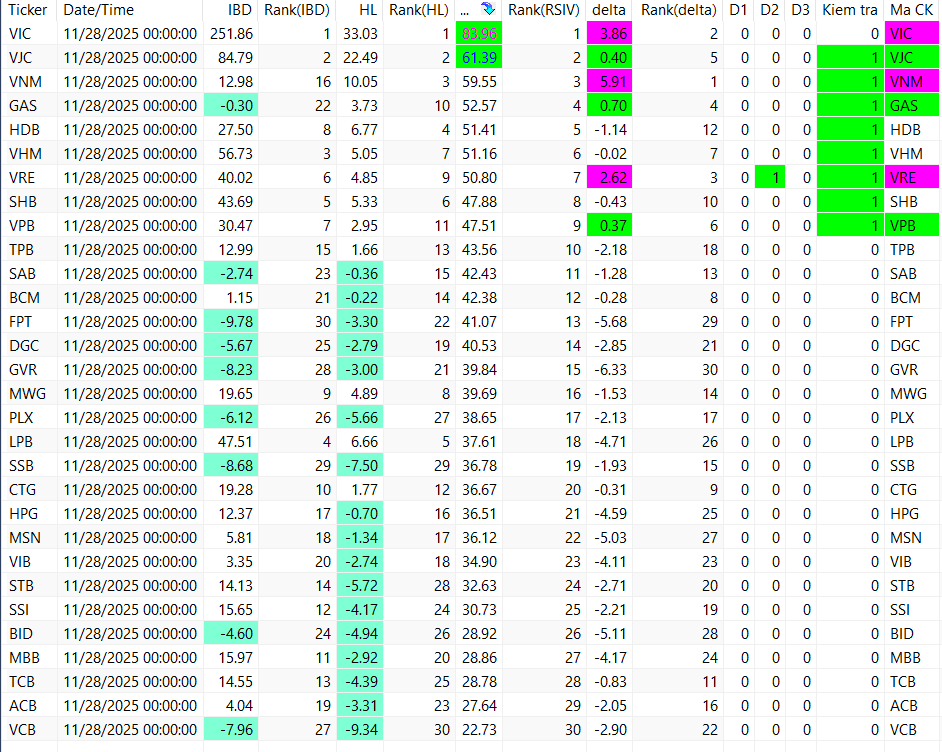Click the Ma CK column header
Viewport: 942px width, 752px height.
pos(911,10)
